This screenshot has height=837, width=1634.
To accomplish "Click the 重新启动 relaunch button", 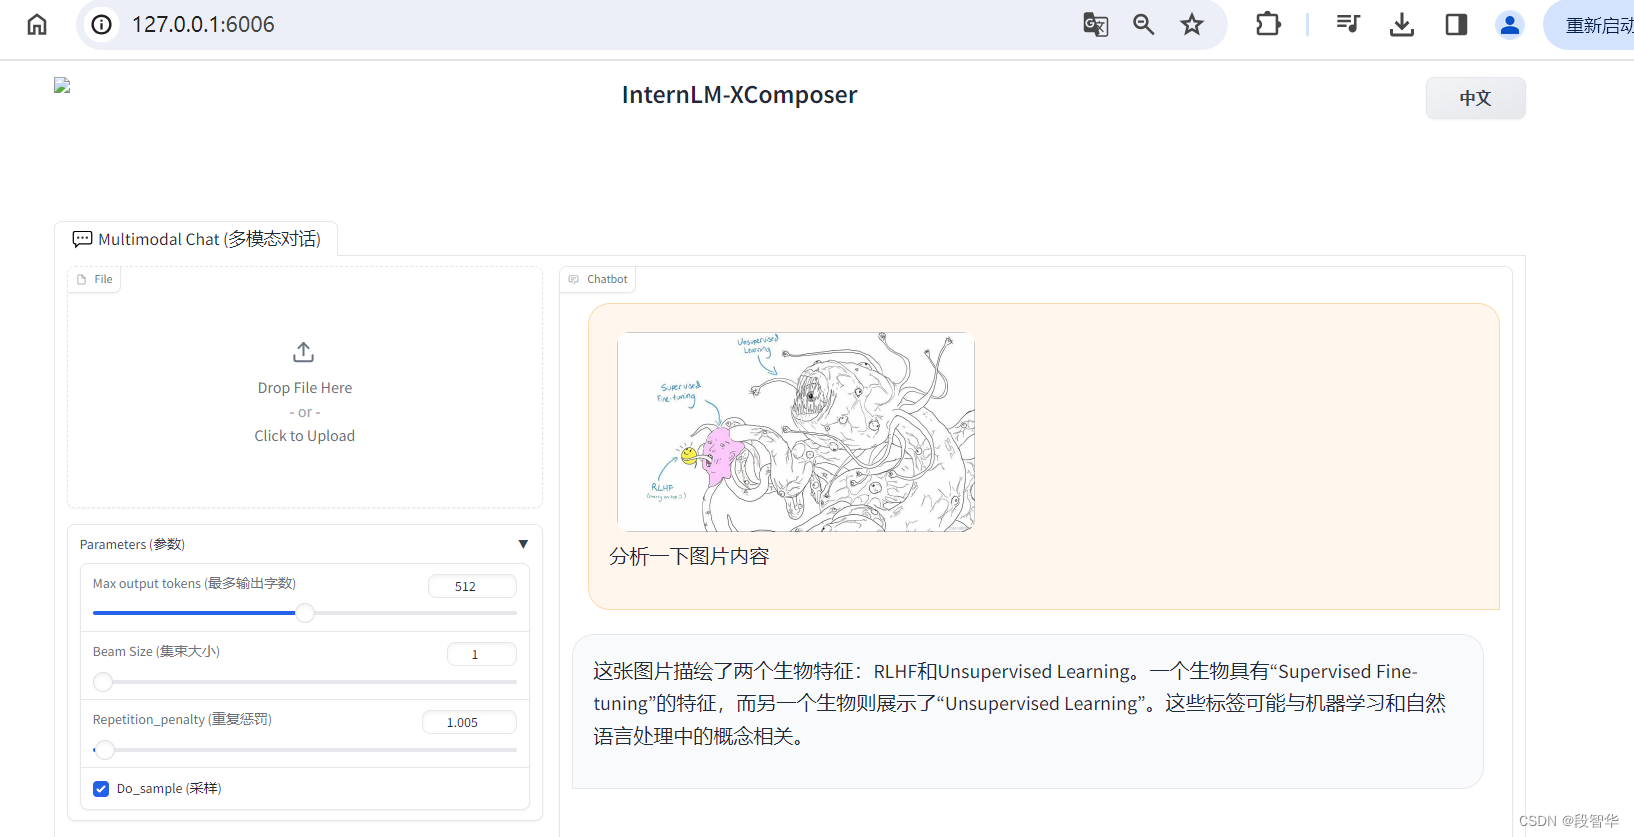I will [x=1596, y=25].
